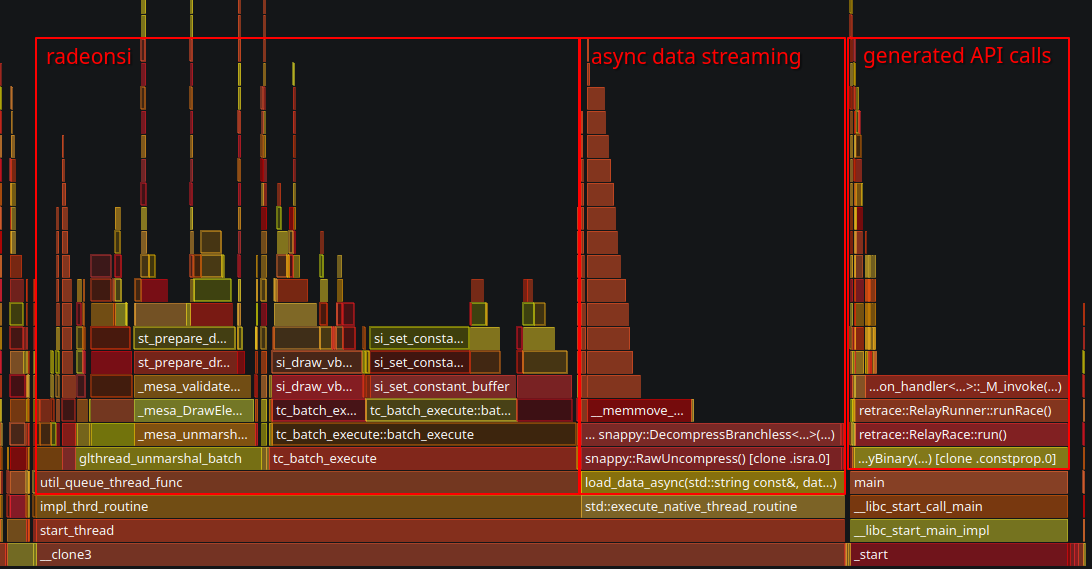The height and width of the screenshot is (569, 1092).
Task: Select the _mesa_validate frame
Action: [189, 386]
